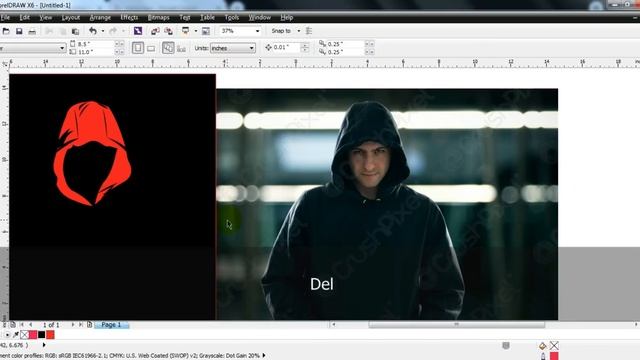Click the status bar outline color red swatch
Viewport: 640px width, 360px height.
(x=554, y=356)
